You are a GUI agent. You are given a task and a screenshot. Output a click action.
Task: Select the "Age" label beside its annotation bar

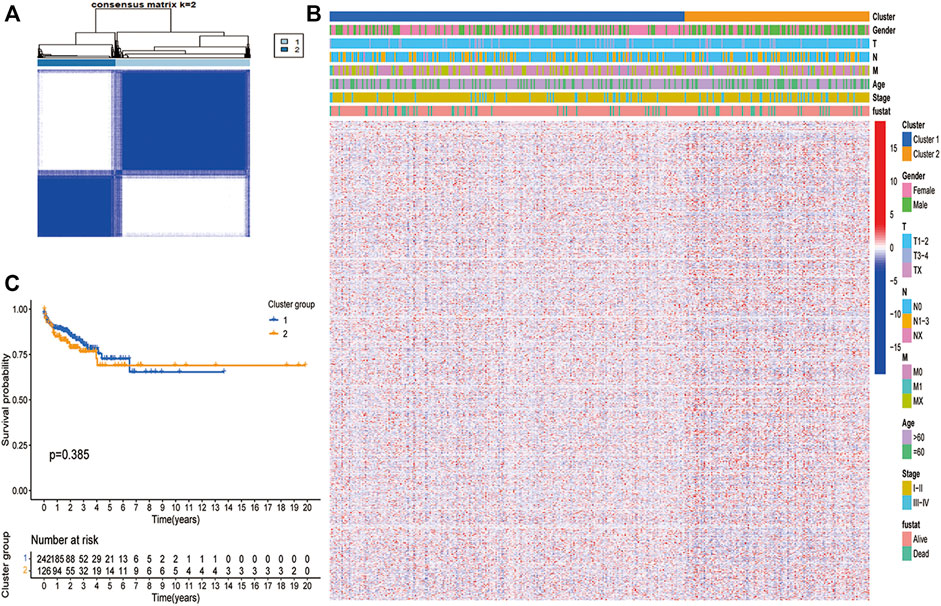[x=879, y=85]
